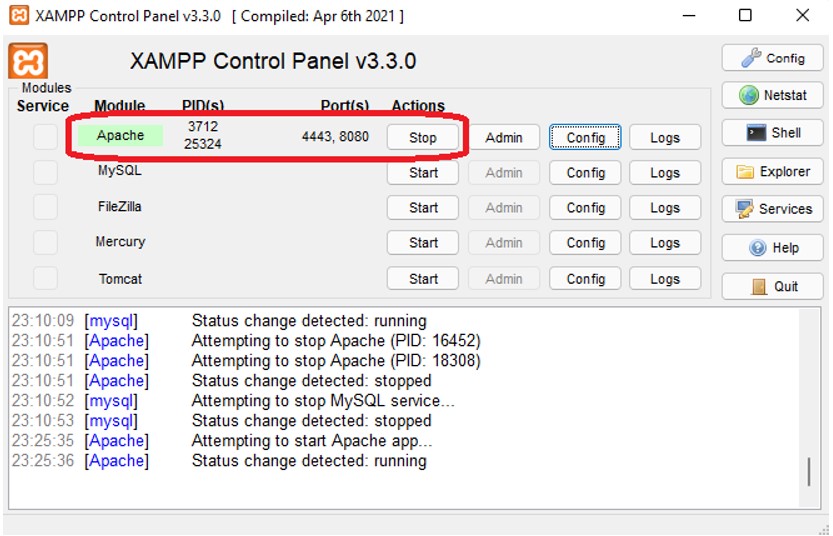Toggle Mercury service checkbox
833x536 pixels.
click(45, 242)
